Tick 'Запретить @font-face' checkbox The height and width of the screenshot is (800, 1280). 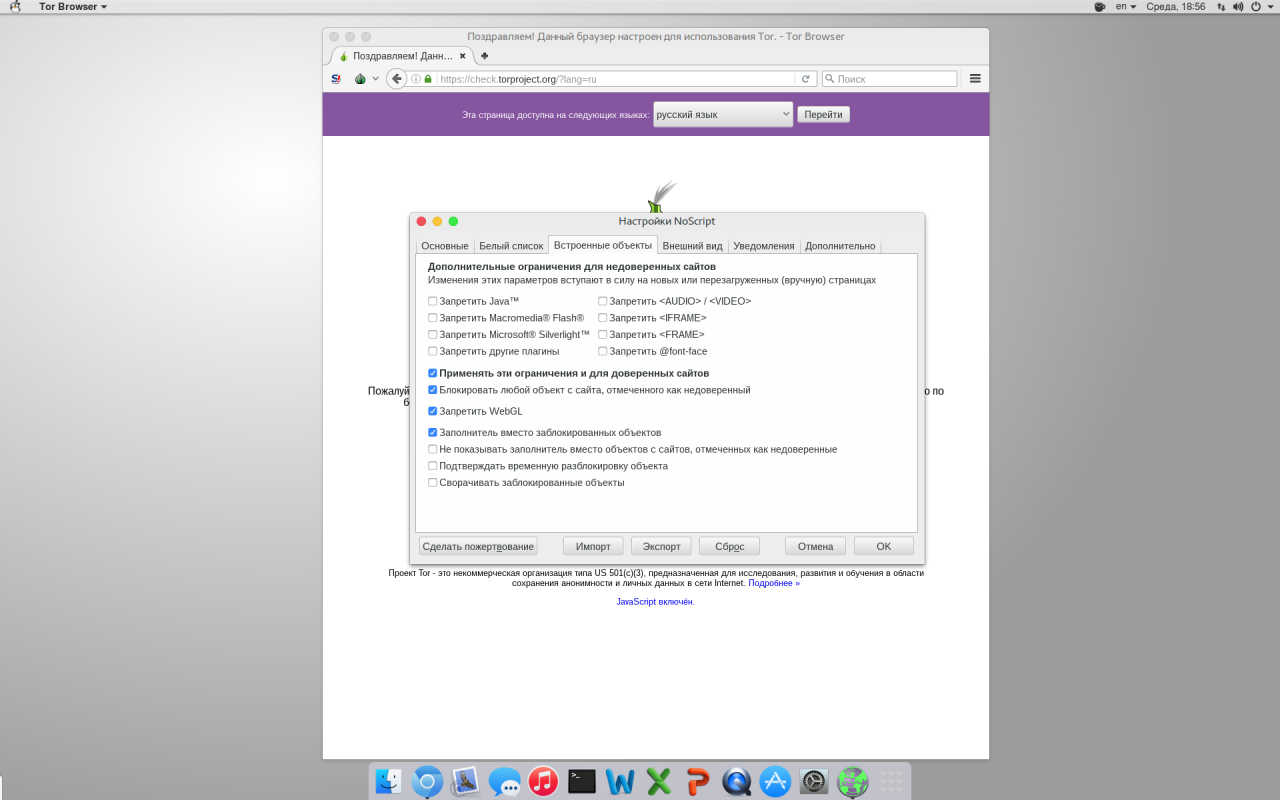[603, 352]
